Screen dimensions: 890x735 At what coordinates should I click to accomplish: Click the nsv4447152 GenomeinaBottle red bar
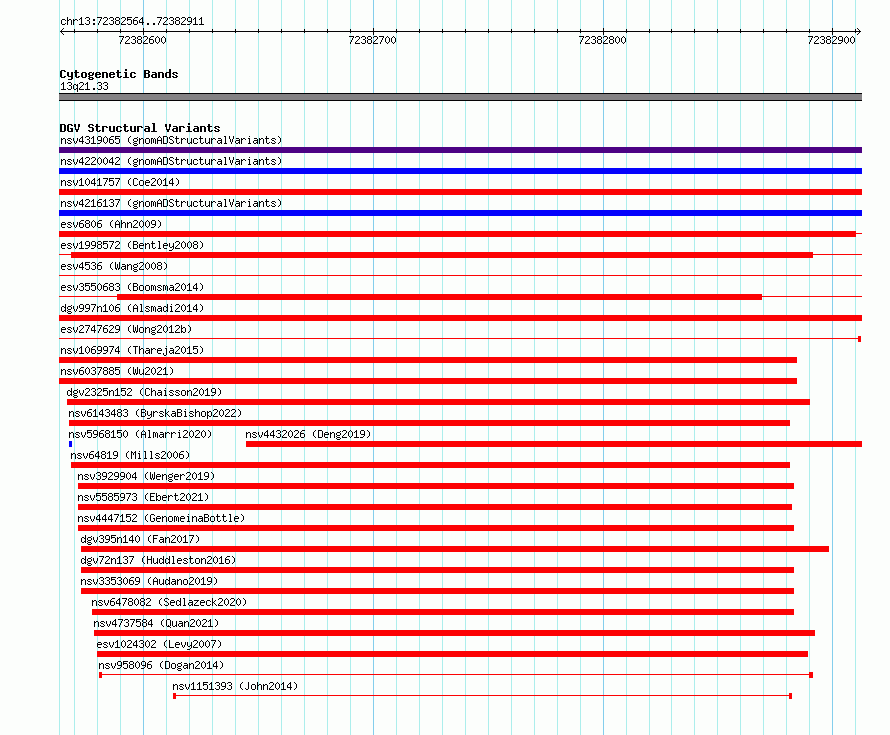(436, 528)
